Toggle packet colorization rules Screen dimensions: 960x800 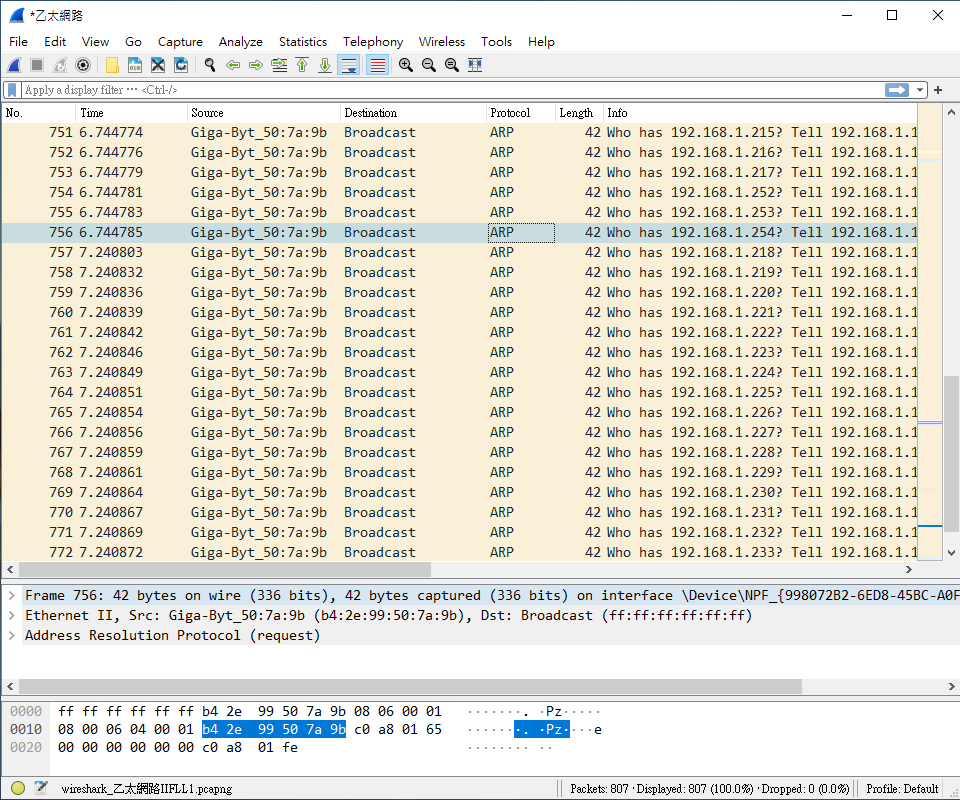click(377, 65)
